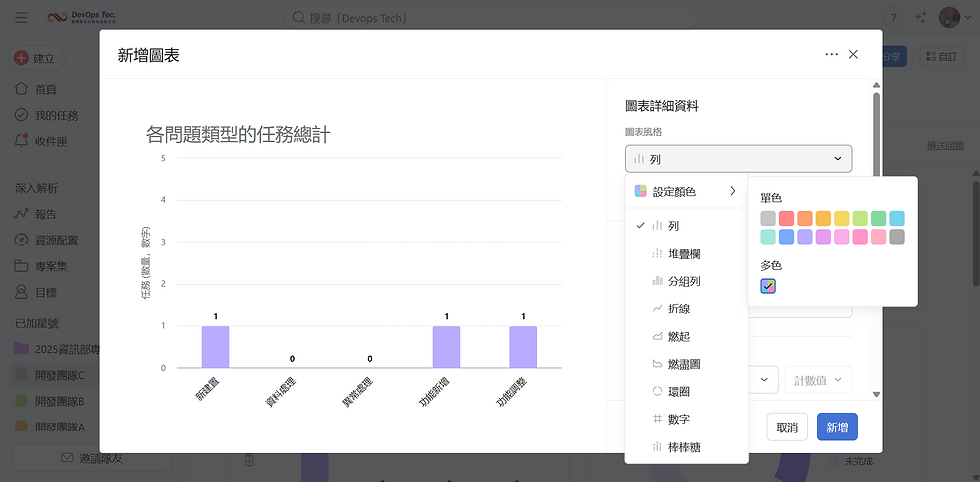Open the three-dot more options menu
This screenshot has width=980, height=482.
point(831,54)
